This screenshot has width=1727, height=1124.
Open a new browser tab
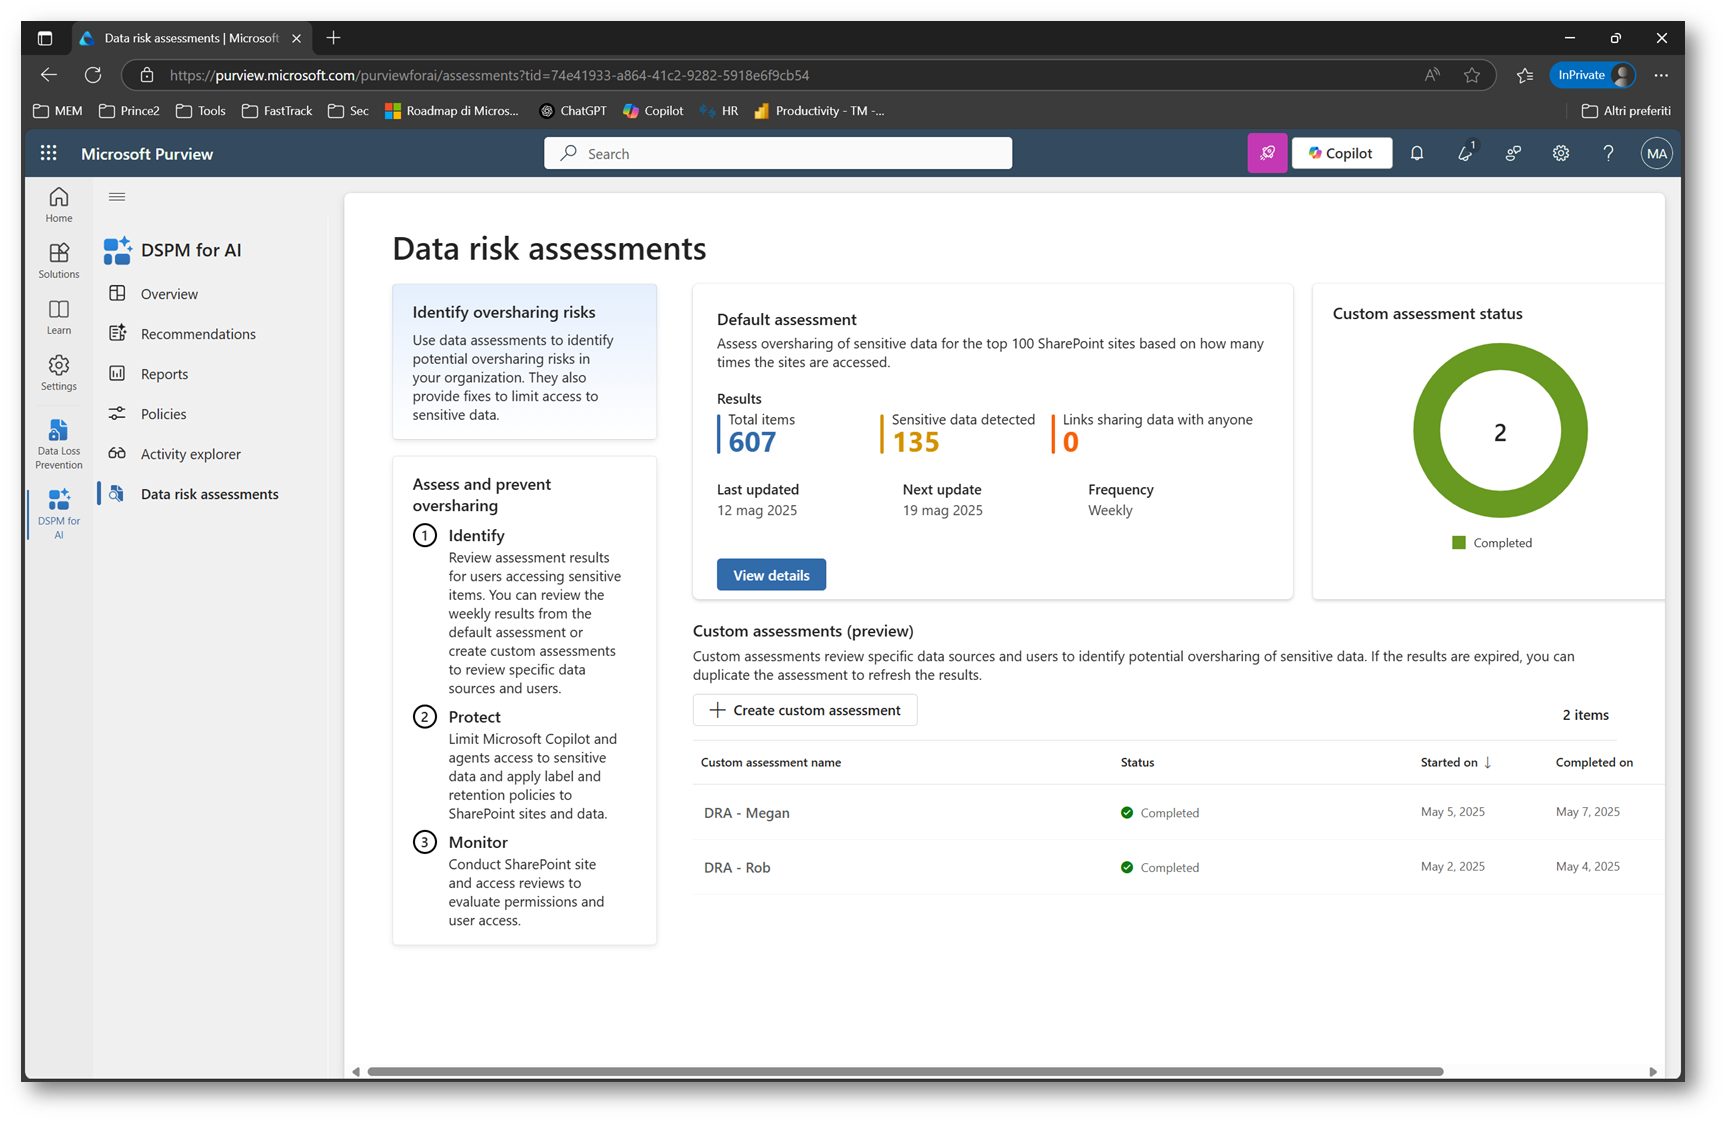point(334,38)
